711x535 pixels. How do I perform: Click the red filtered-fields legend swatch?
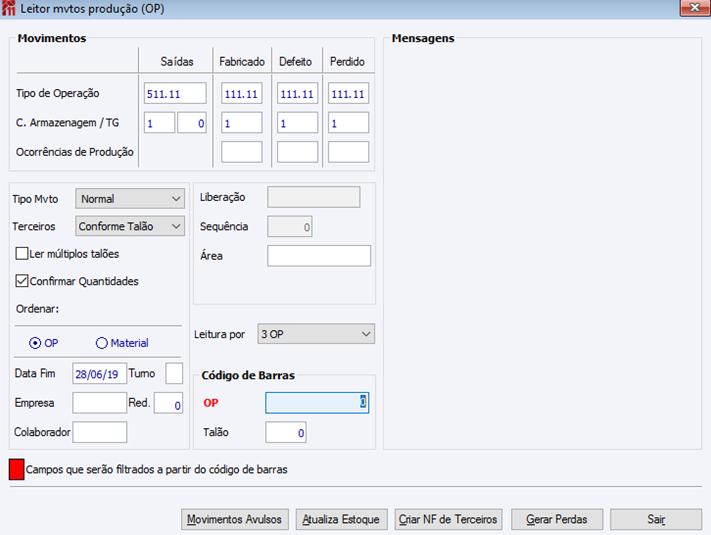tap(16, 469)
